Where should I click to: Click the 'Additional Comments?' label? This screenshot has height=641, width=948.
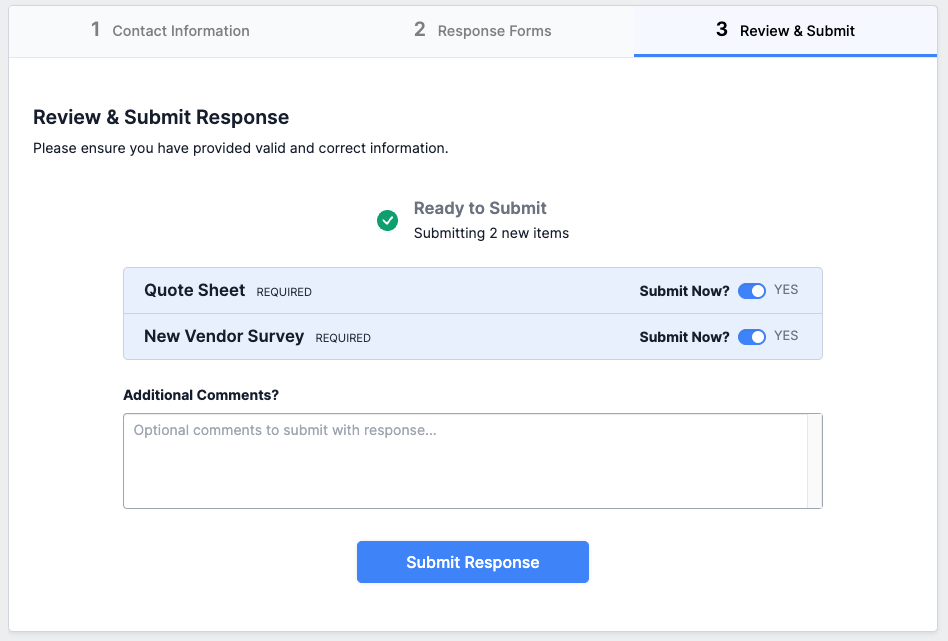201,395
